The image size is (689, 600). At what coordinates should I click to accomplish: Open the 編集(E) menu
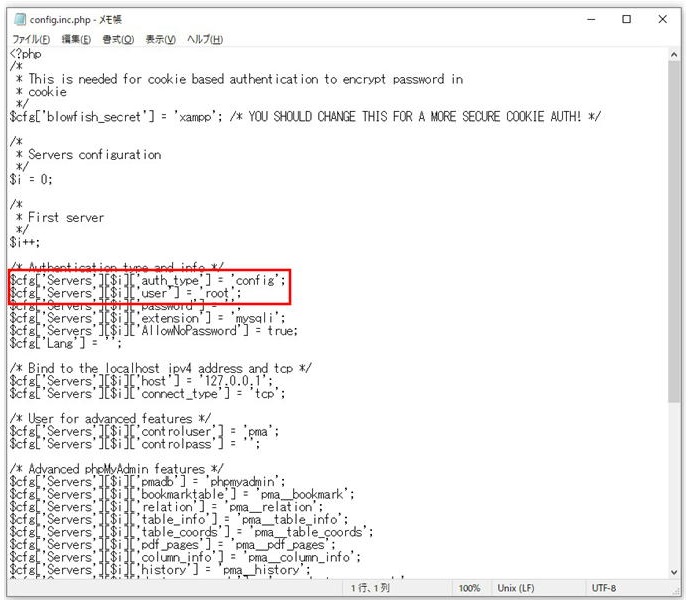tap(76, 39)
